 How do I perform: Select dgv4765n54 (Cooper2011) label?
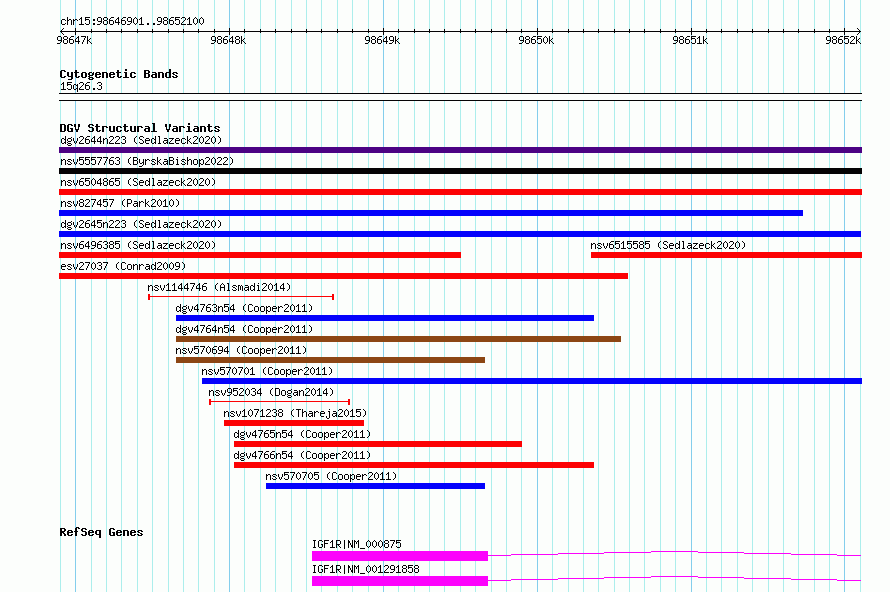coord(302,434)
